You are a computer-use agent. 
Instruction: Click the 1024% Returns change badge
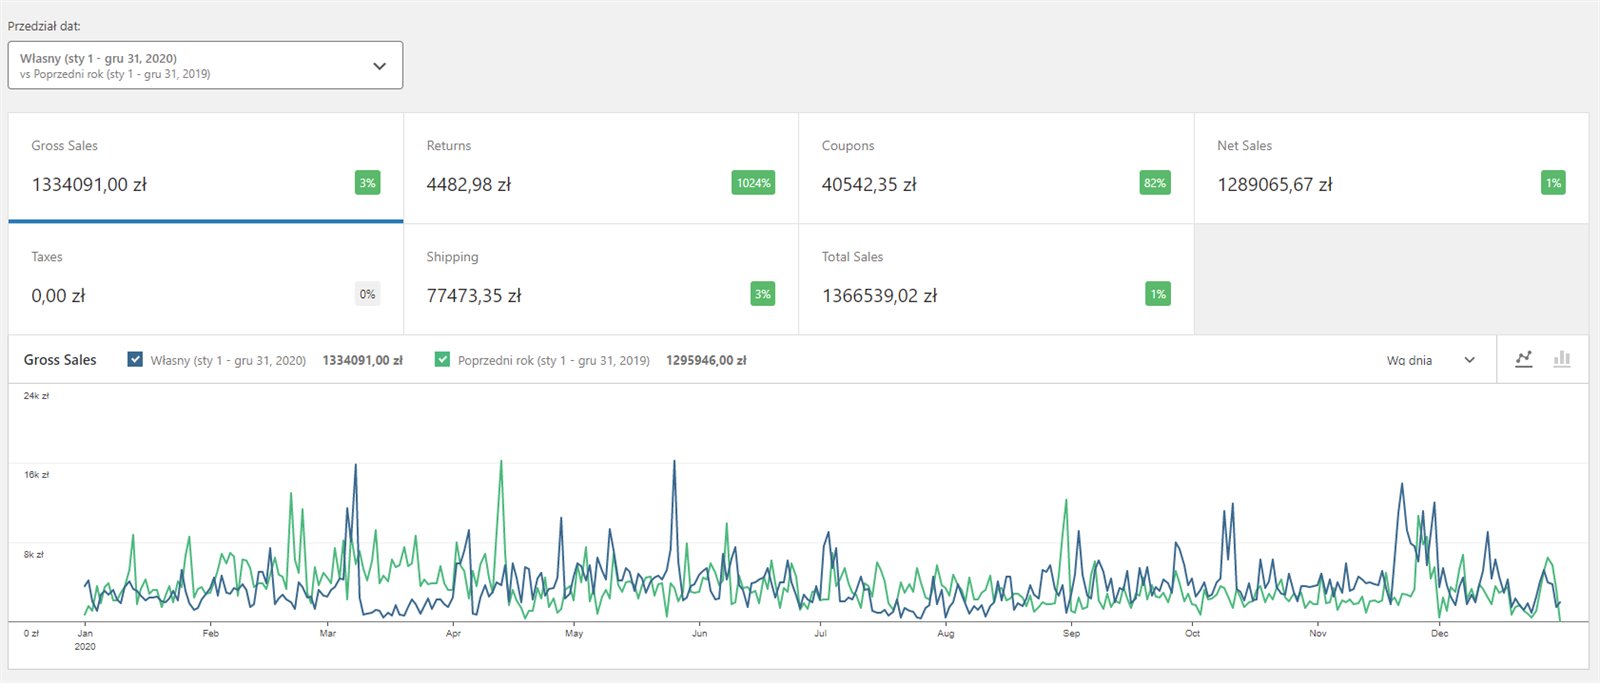point(753,183)
